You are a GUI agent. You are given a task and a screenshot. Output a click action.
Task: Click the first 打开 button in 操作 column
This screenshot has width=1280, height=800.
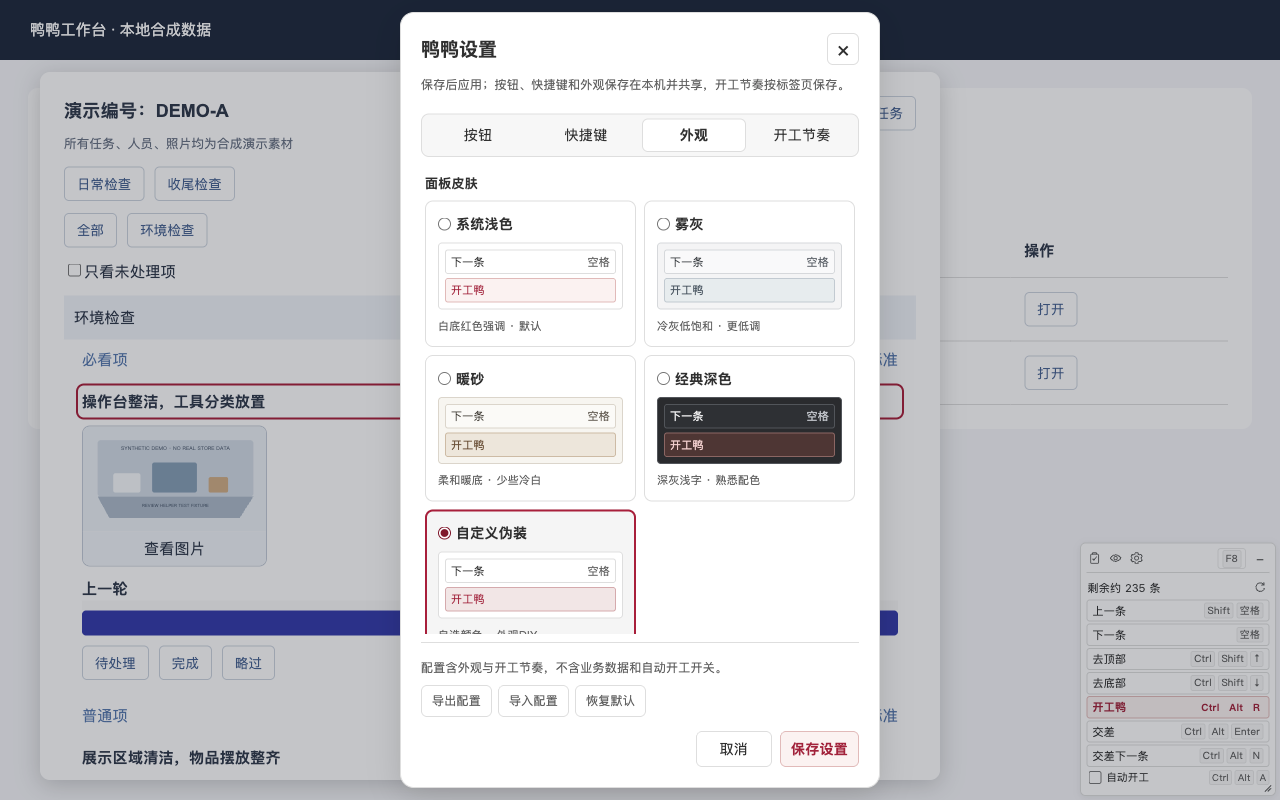pos(1051,309)
